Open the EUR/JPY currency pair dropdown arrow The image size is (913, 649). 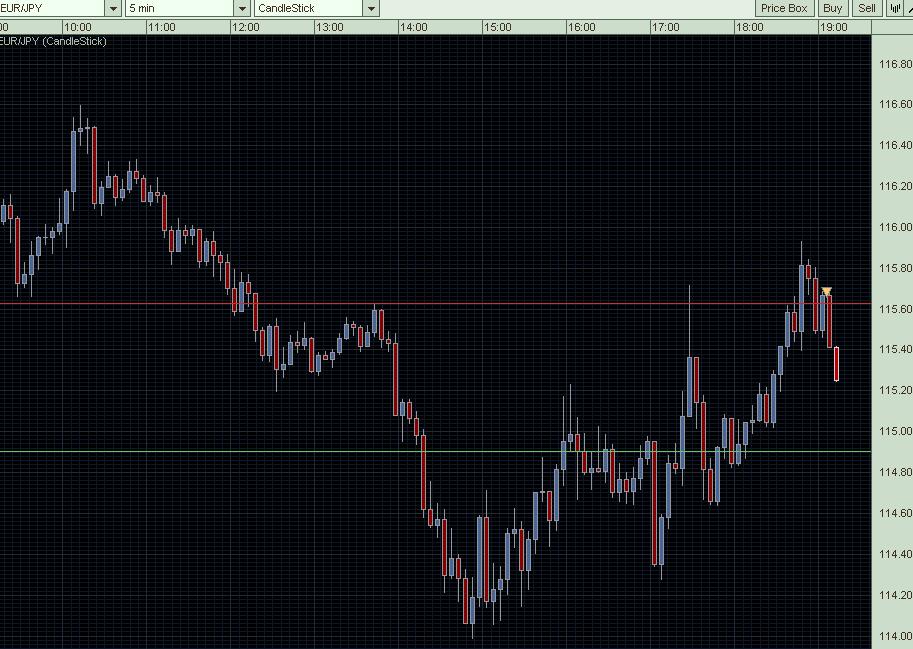113,8
